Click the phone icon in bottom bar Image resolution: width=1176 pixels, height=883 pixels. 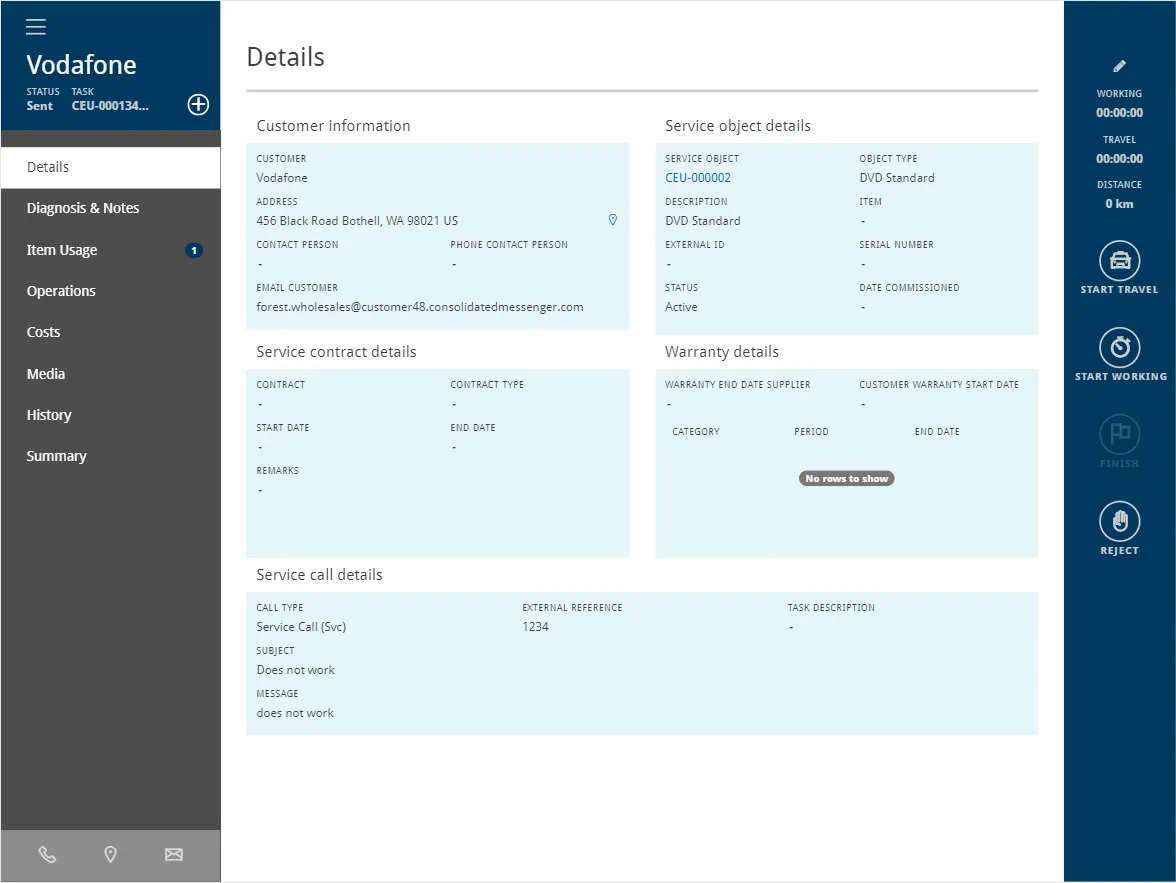47,854
